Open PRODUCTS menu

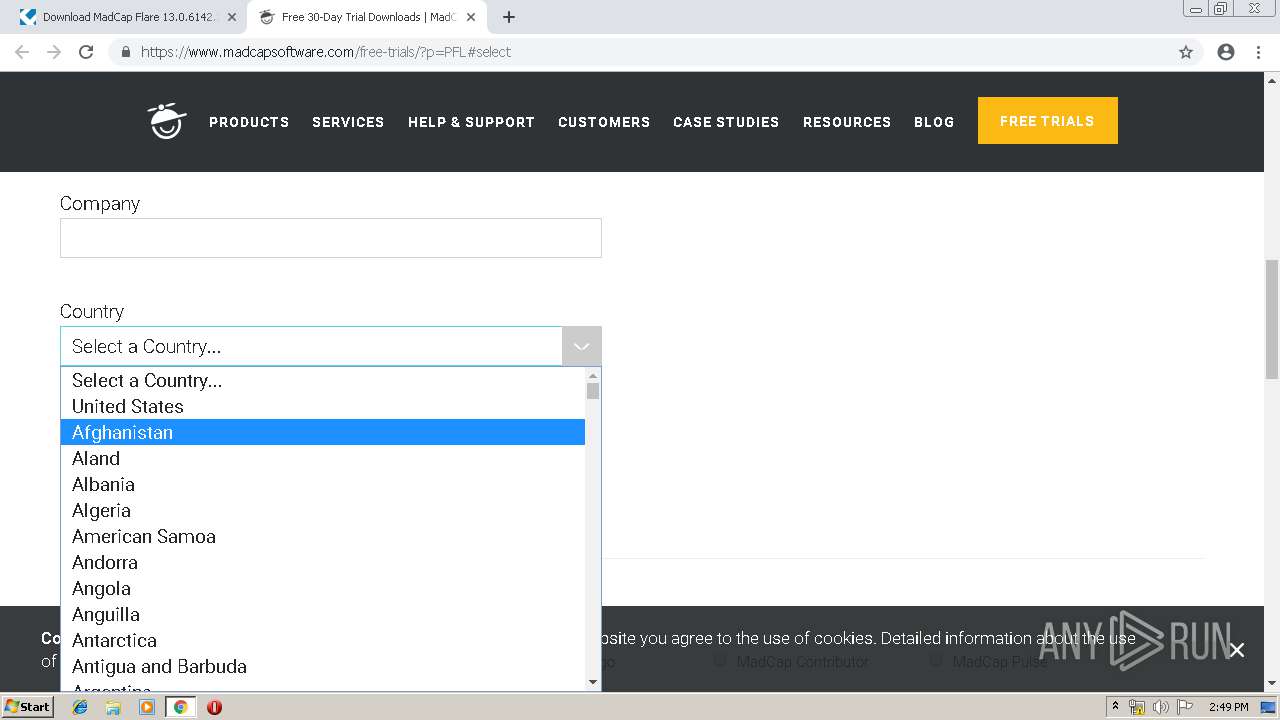tap(249, 122)
